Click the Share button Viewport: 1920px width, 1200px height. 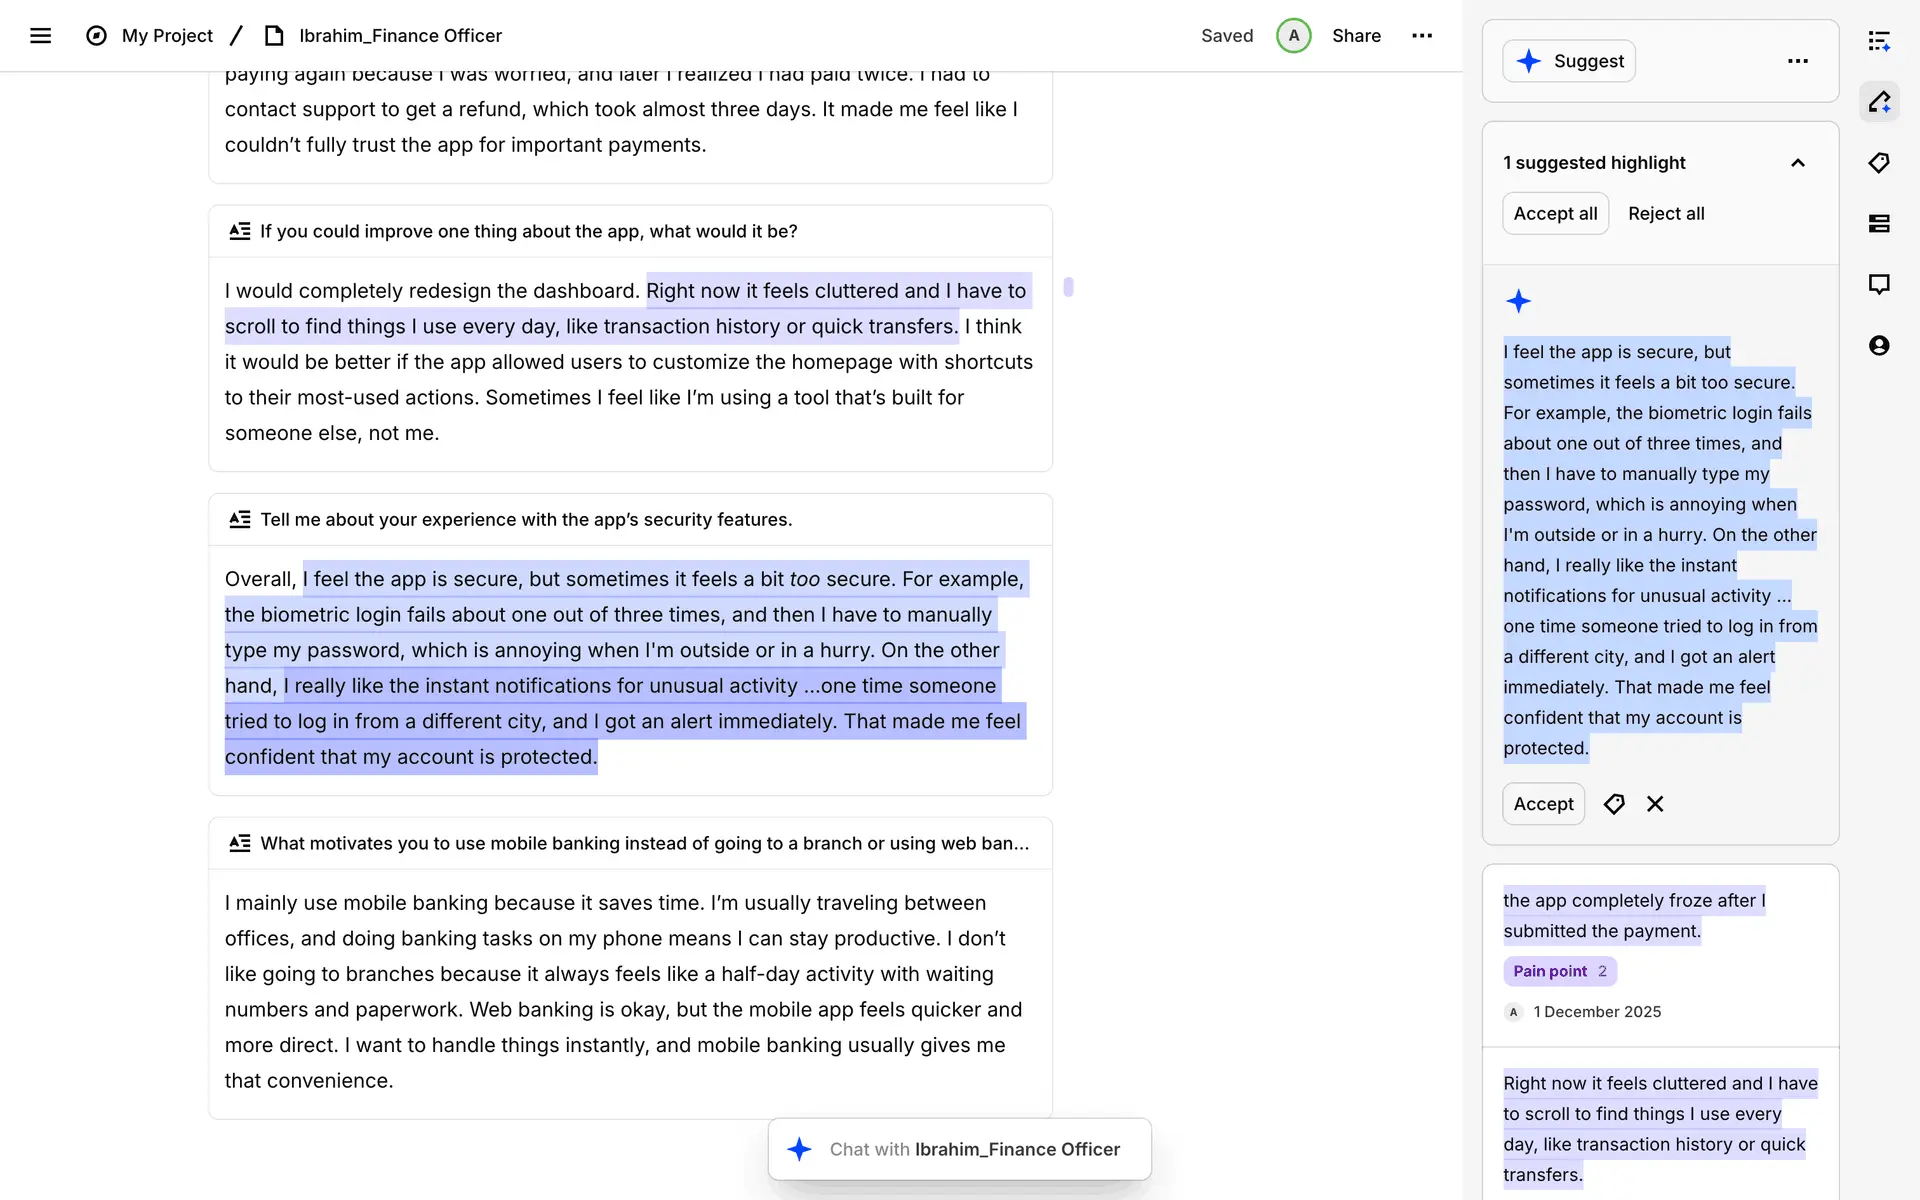pos(1356,36)
